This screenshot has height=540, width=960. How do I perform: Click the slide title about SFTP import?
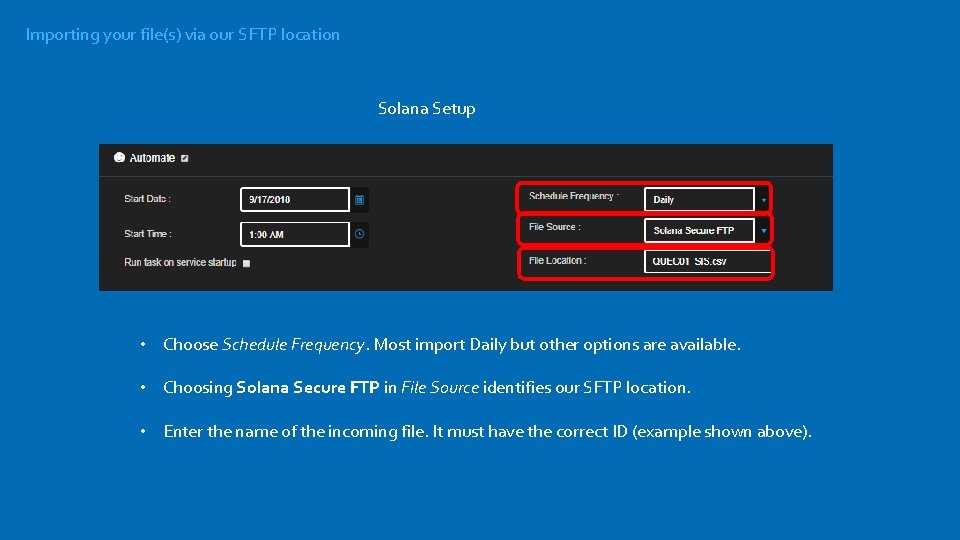tap(183, 35)
